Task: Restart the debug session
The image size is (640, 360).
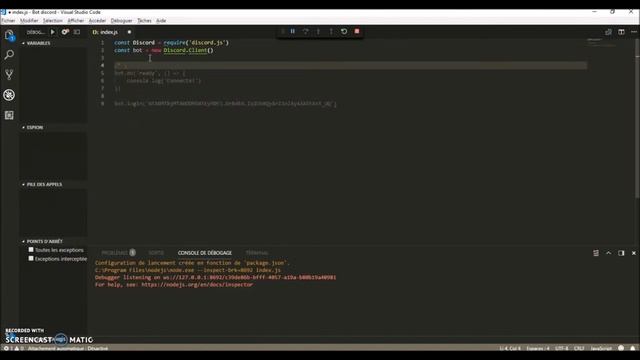Action: (344, 31)
